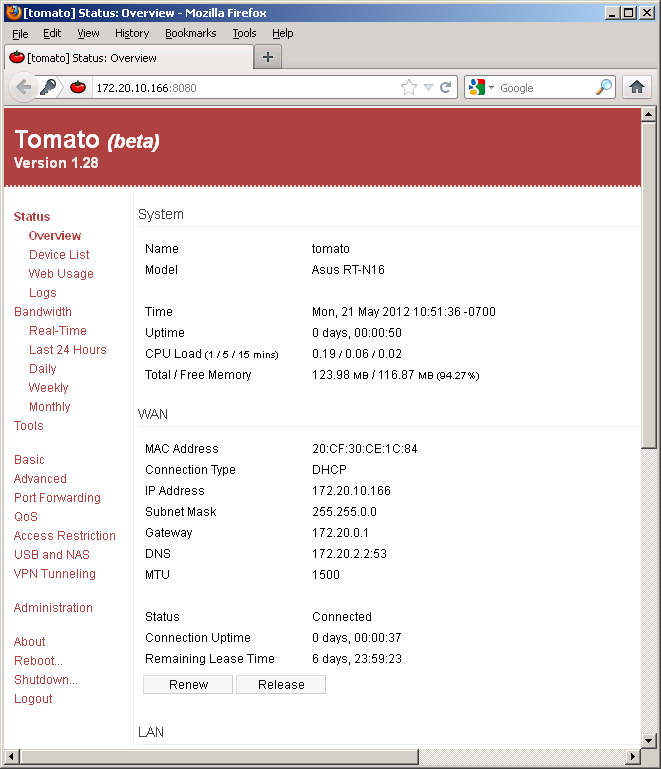The width and height of the screenshot is (661, 769).
Task: Click the Google search engine icon
Action: 477,88
